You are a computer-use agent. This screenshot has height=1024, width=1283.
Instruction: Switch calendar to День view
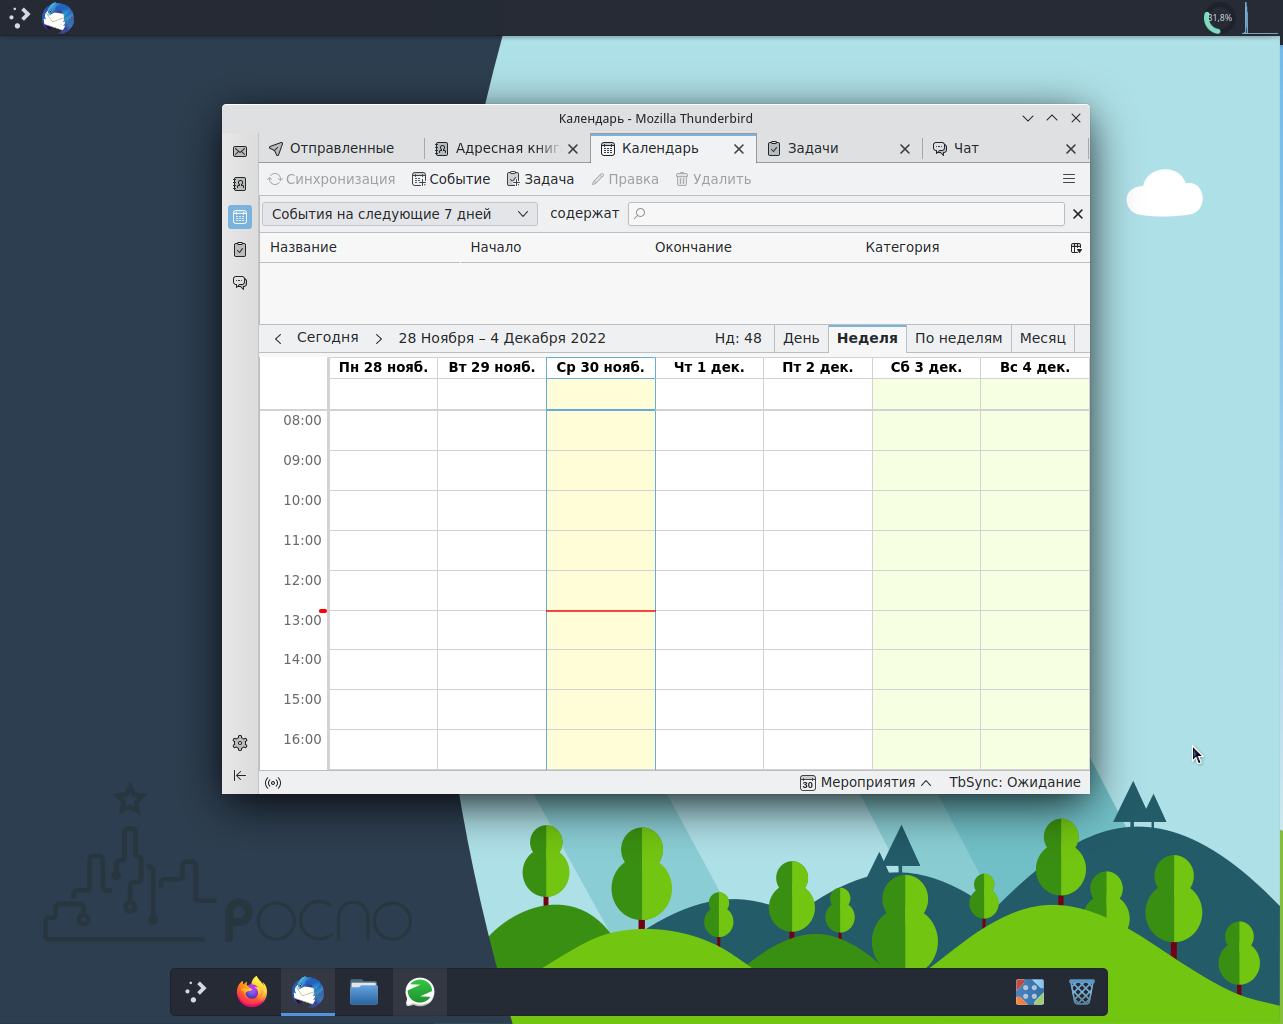coord(801,338)
